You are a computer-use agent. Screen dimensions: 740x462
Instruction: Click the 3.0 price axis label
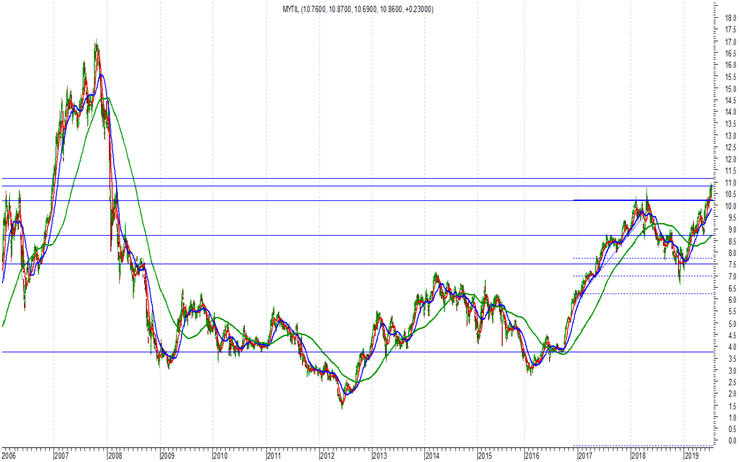732,370
